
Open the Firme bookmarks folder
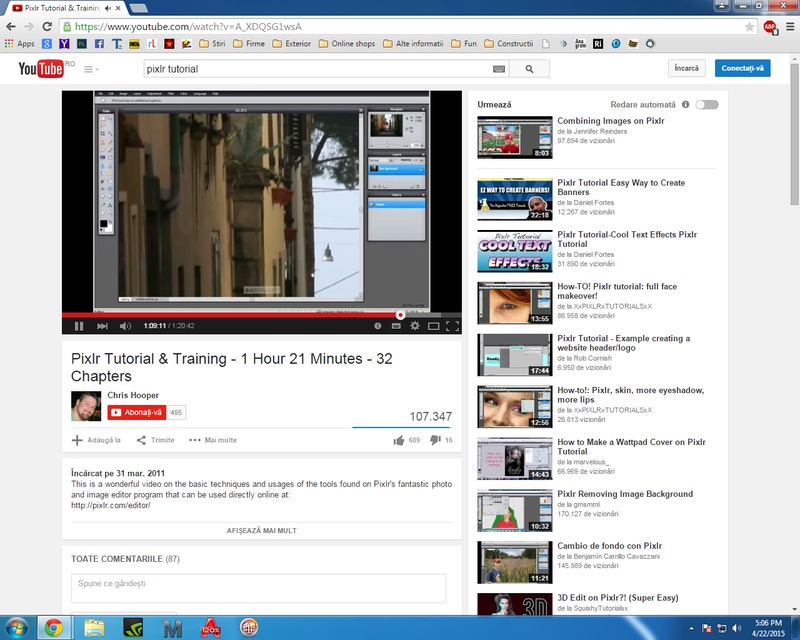(249, 44)
